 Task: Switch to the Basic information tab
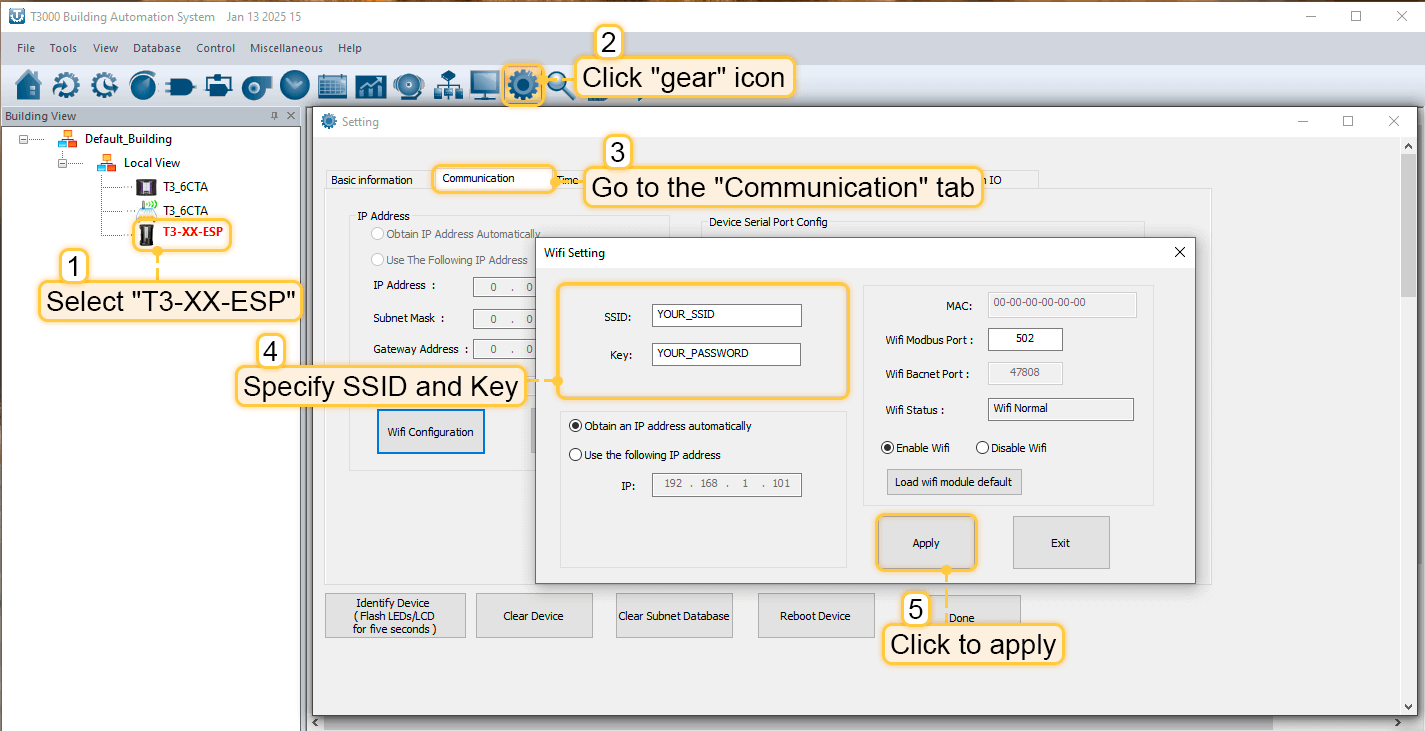[x=372, y=180]
